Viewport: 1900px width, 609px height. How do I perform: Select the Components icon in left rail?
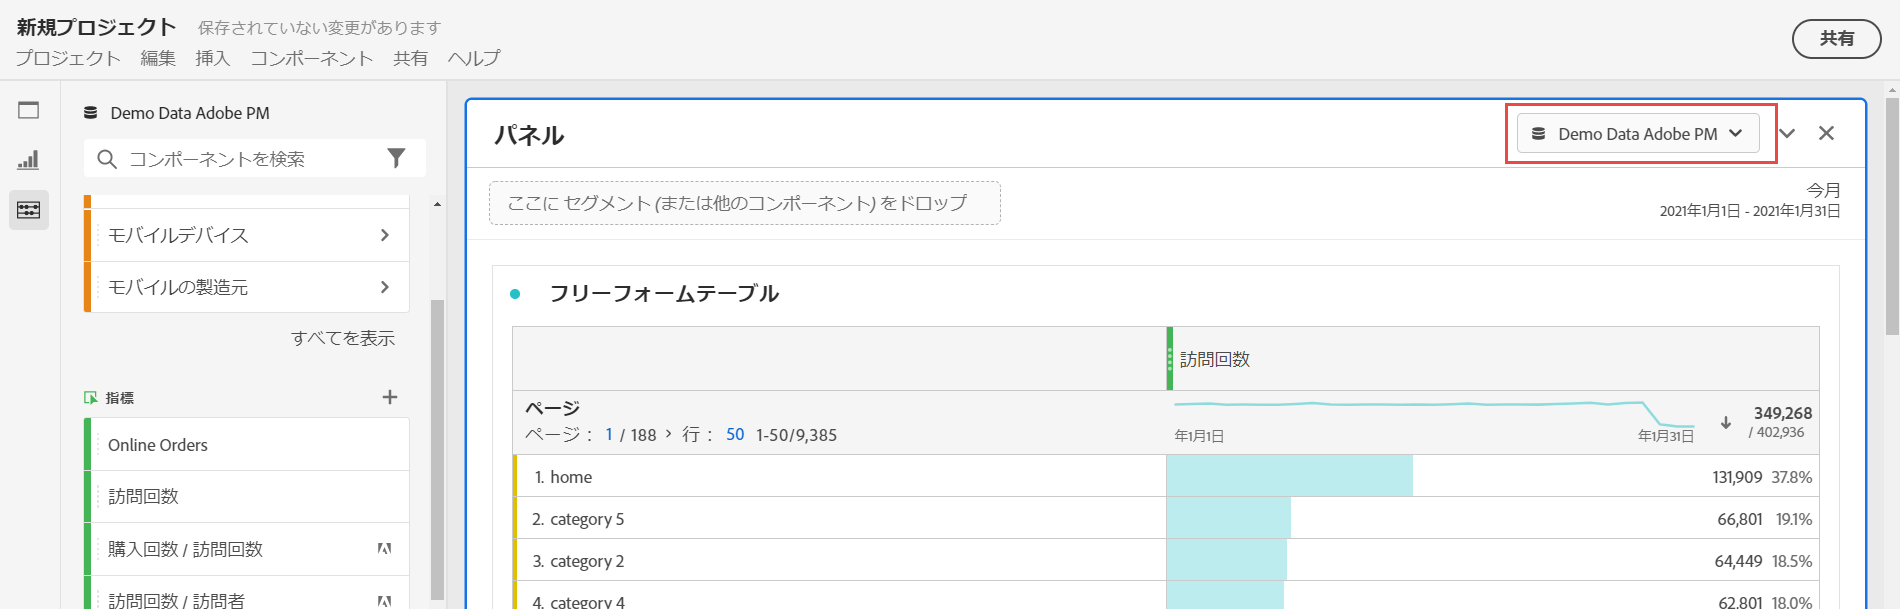tap(29, 210)
